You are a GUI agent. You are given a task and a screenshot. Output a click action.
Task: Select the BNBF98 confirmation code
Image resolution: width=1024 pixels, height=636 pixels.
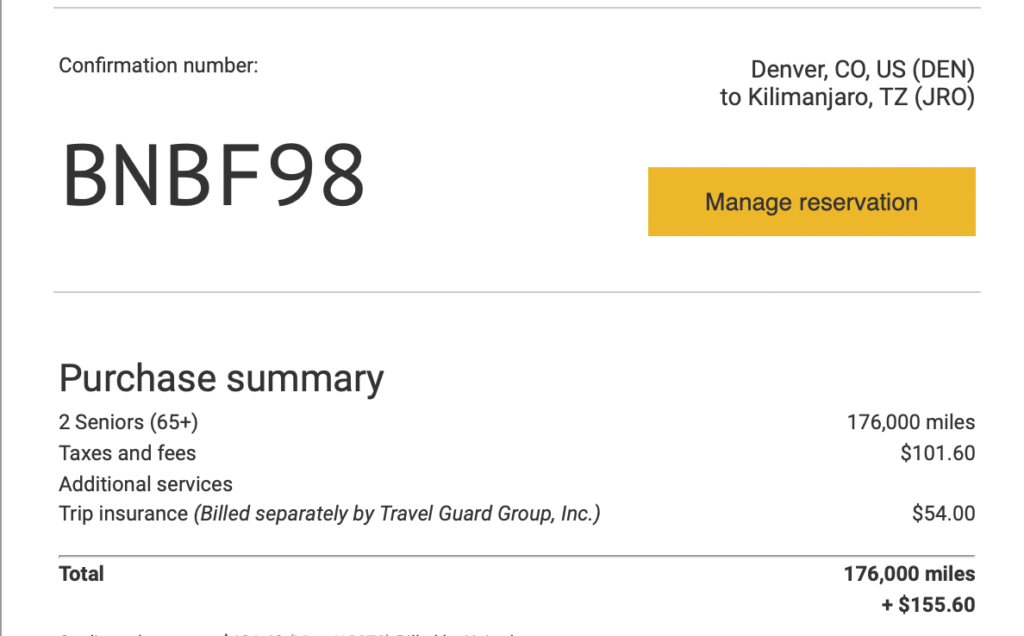click(214, 176)
